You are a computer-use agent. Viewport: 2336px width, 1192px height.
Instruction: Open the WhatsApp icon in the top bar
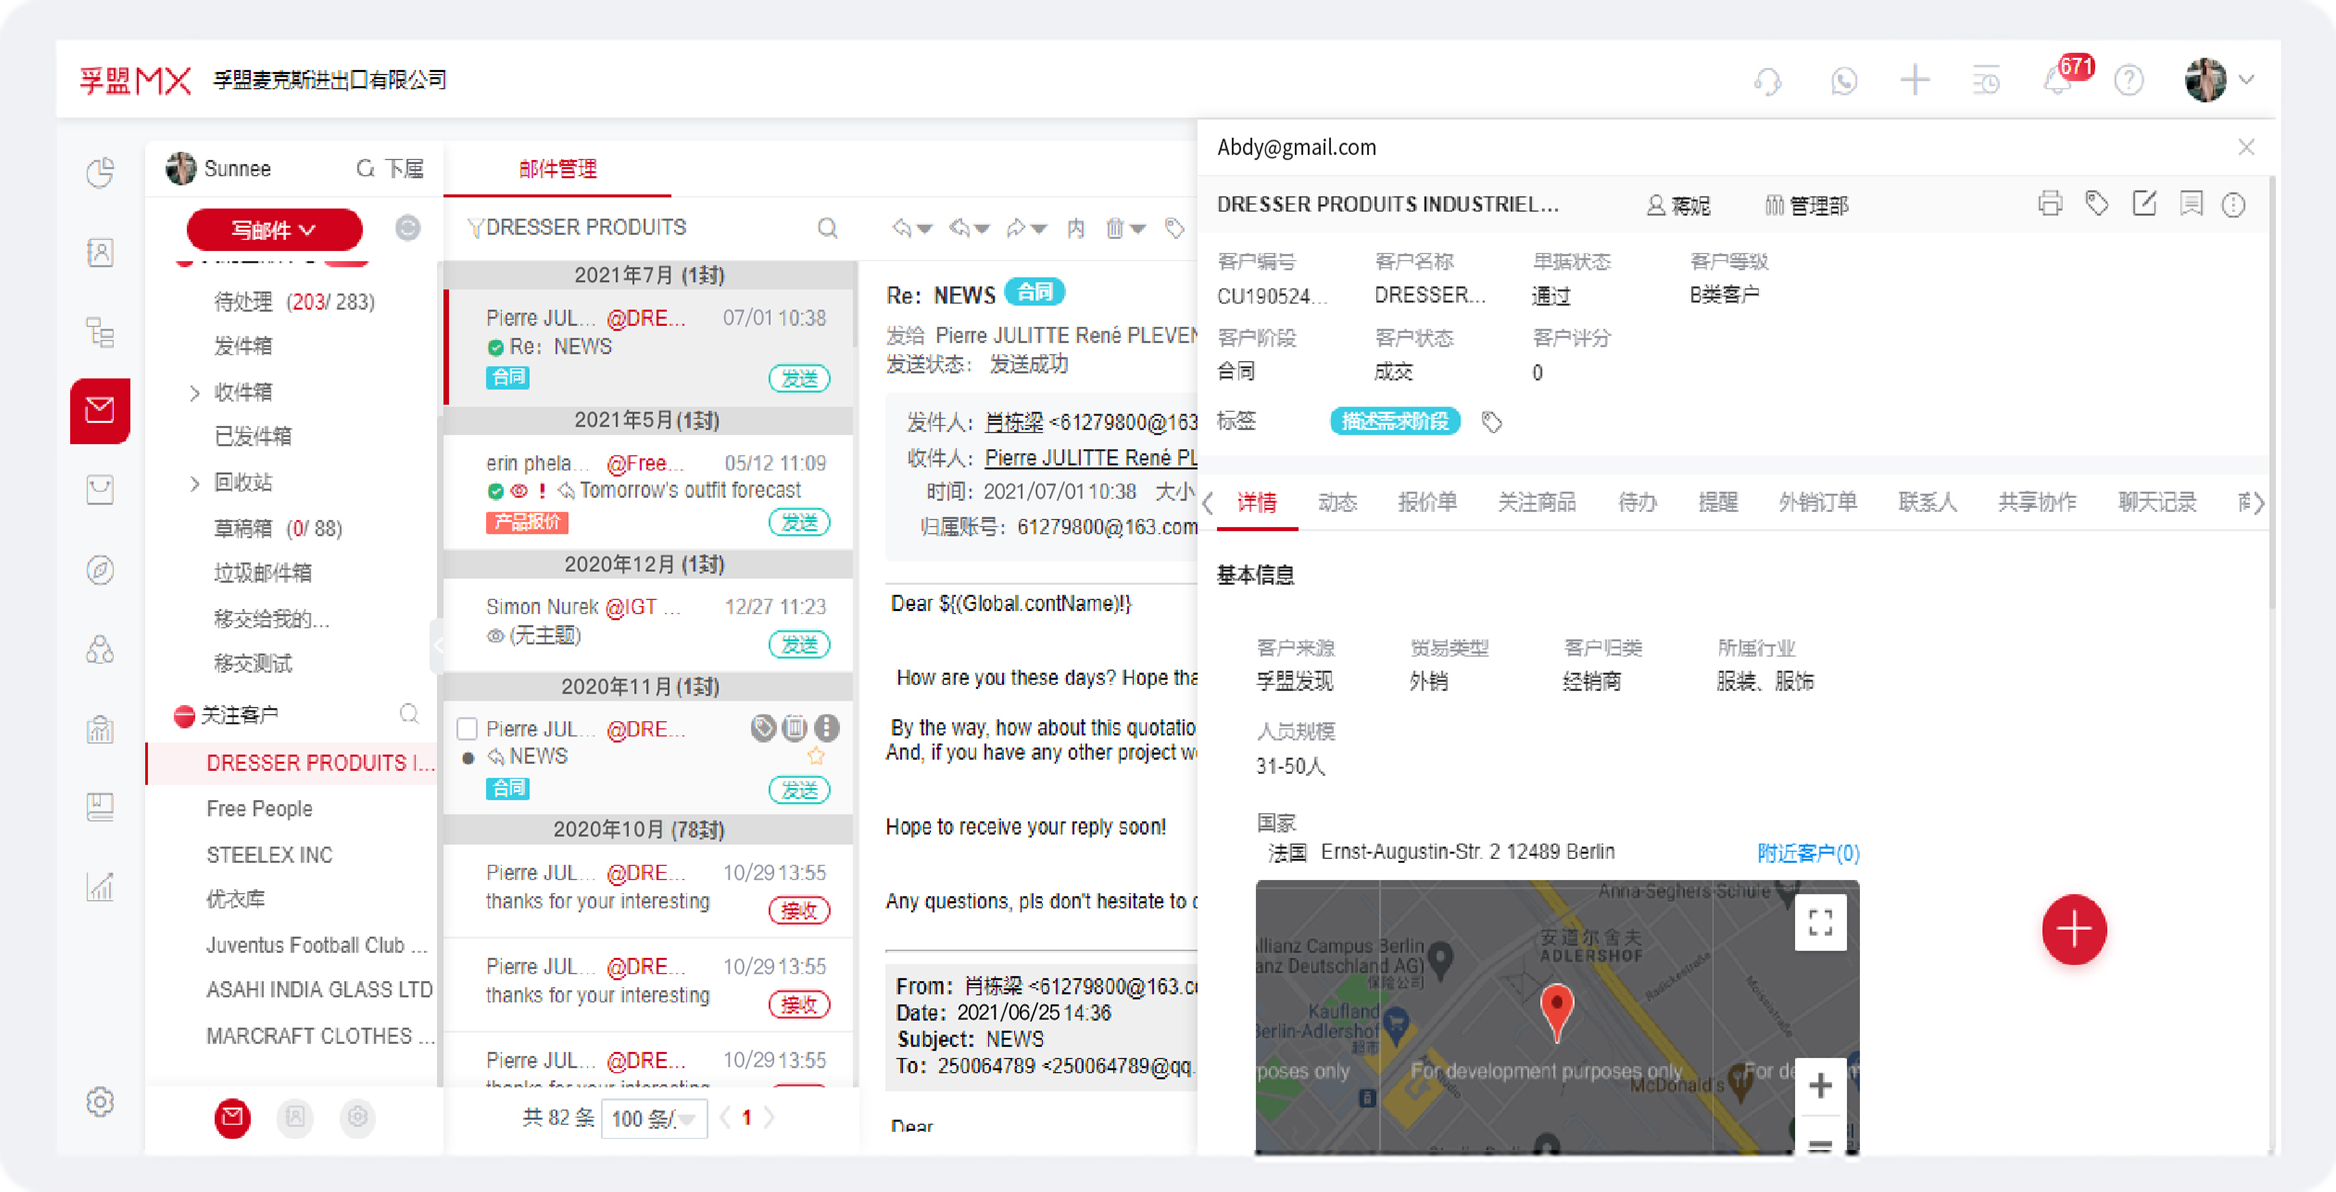1844,82
